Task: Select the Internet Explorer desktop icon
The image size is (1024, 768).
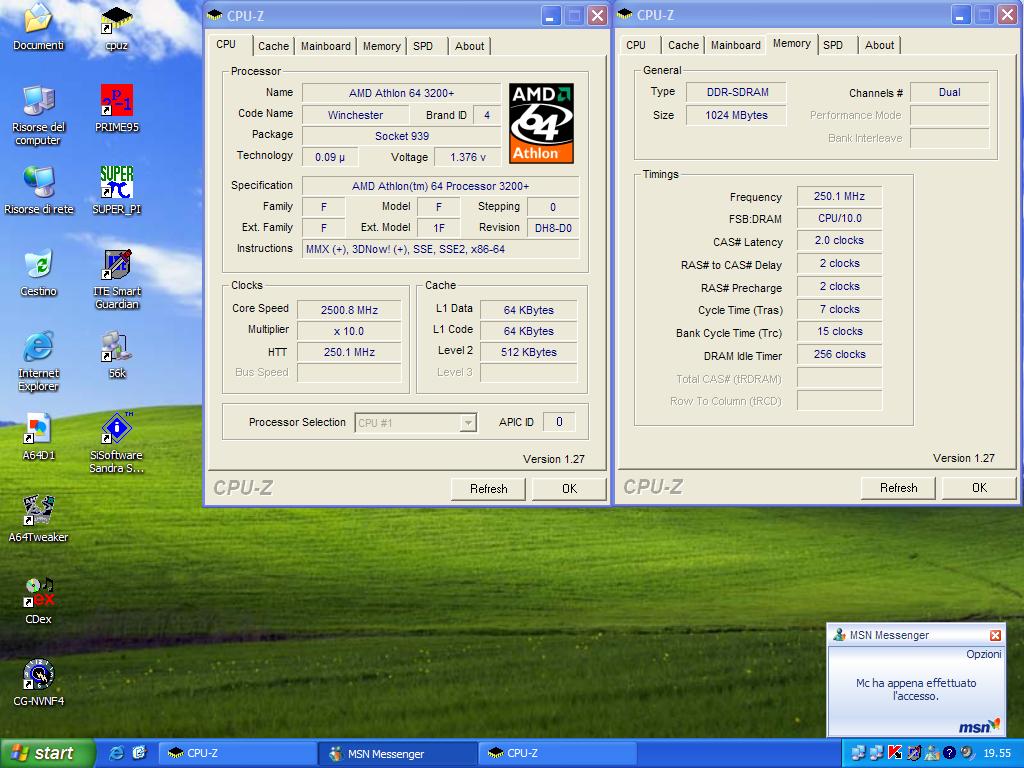Action: click(39, 360)
